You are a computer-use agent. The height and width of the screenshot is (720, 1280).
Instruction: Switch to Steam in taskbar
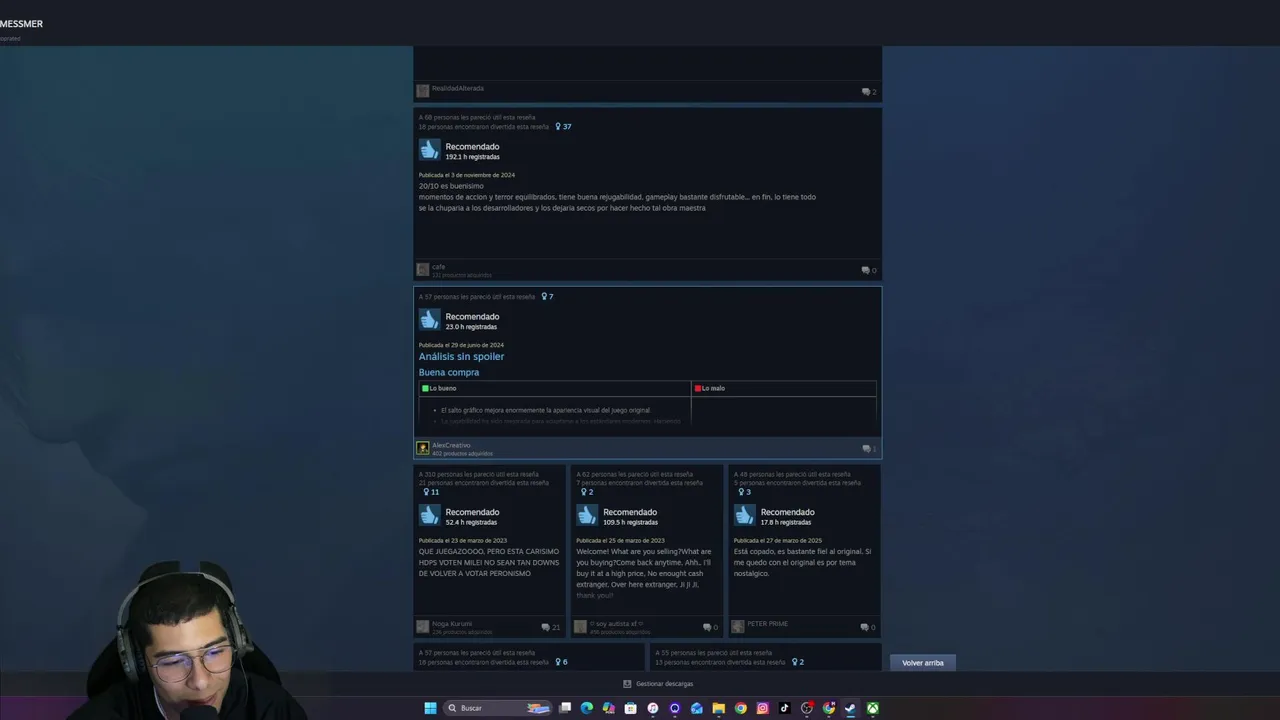(x=851, y=708)
